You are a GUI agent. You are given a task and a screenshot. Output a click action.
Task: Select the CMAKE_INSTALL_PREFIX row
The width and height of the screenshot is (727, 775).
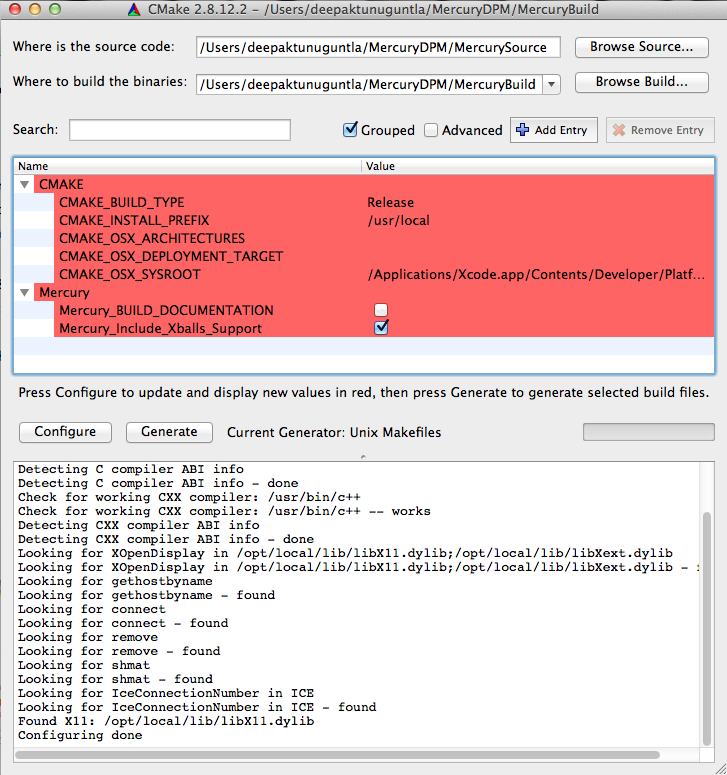pyautogui.click(x=364, y=220)
